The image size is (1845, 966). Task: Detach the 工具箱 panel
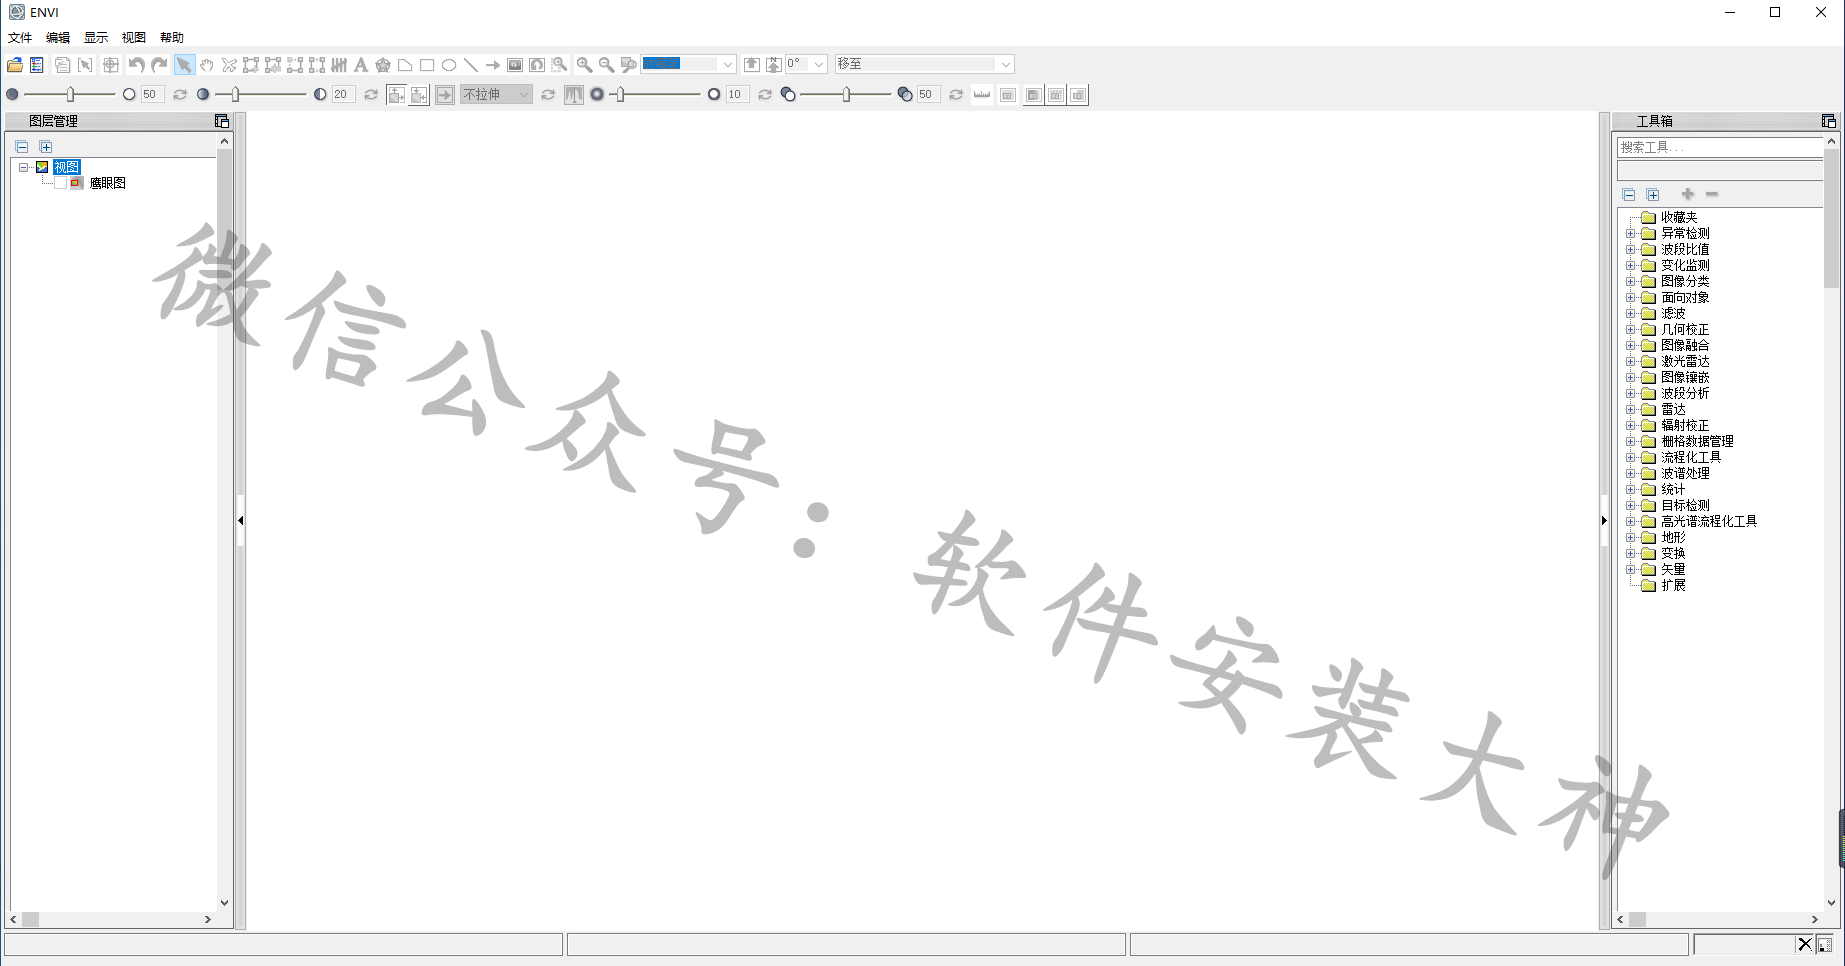pyautogui.click(x=1829, y=121)
